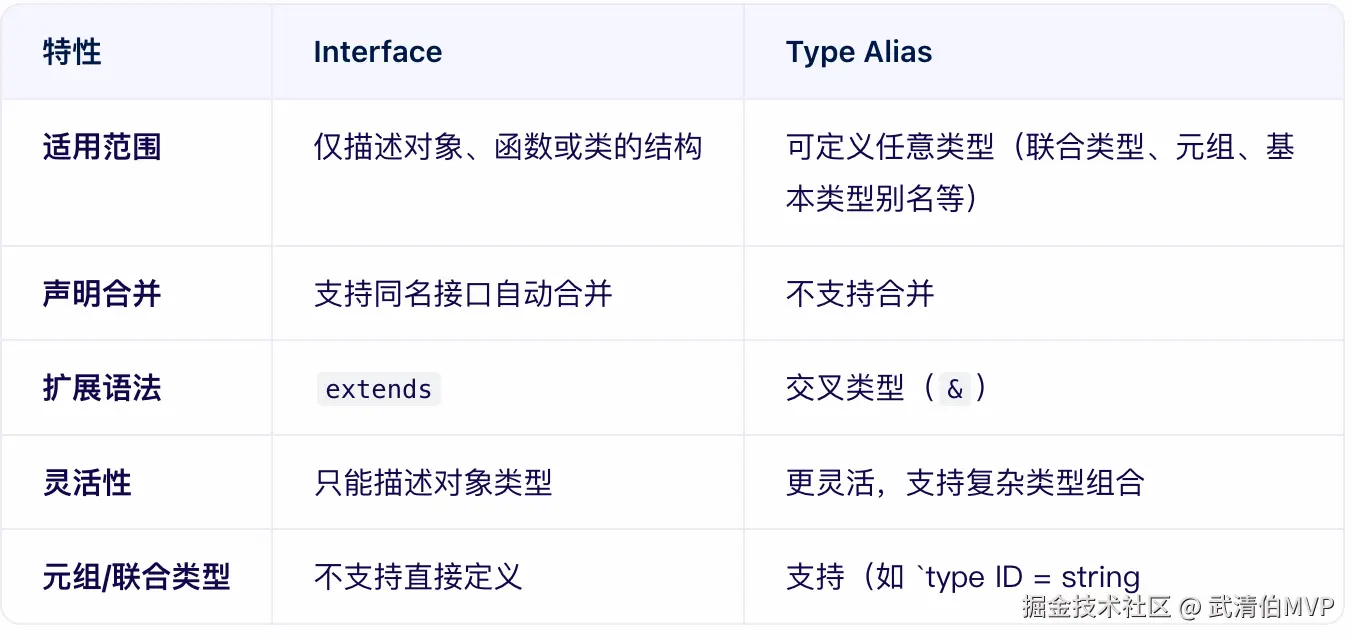Click the & inline code symbol
Image resolution: width=1354 pixels, height=640 pixels.
955,389
